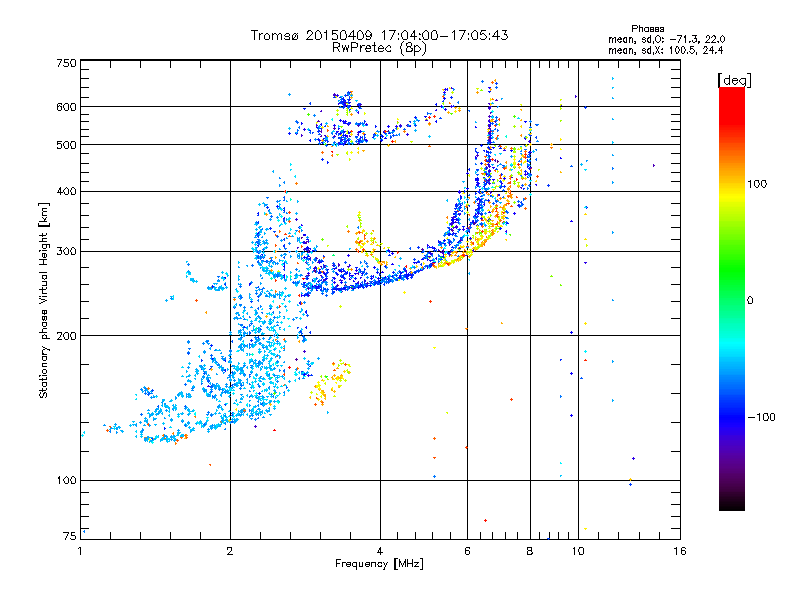Select the 'mean, sd,X: 100.5, 24.4' line
This screenshot has width=800, height=600.
(x=665, y=50)
